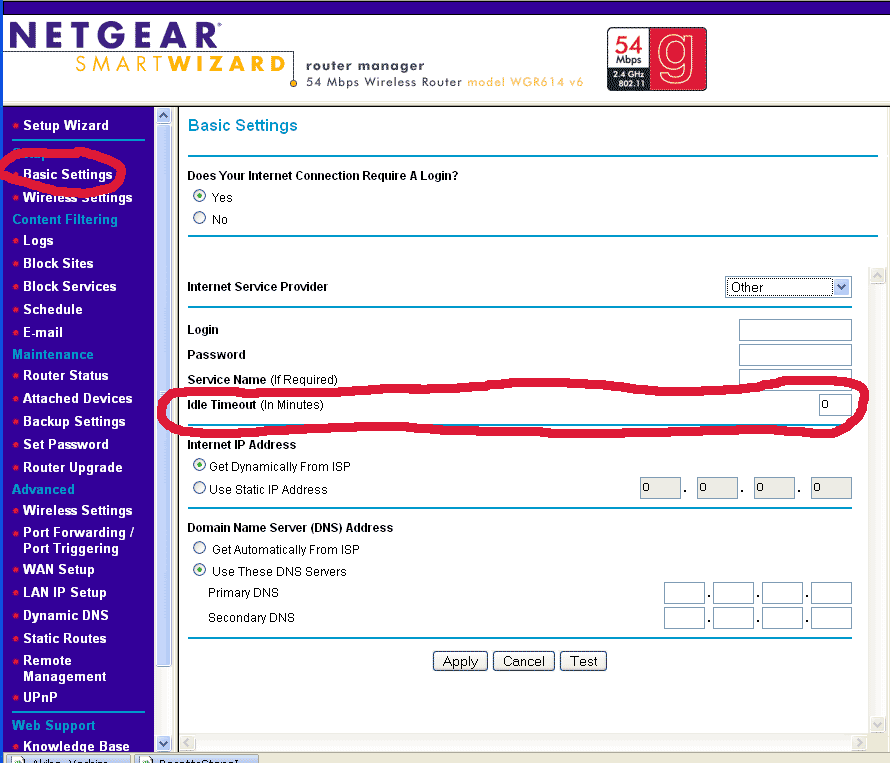Open Internet Service Provider dropdown
890x763 pixels.
point(788,287)
